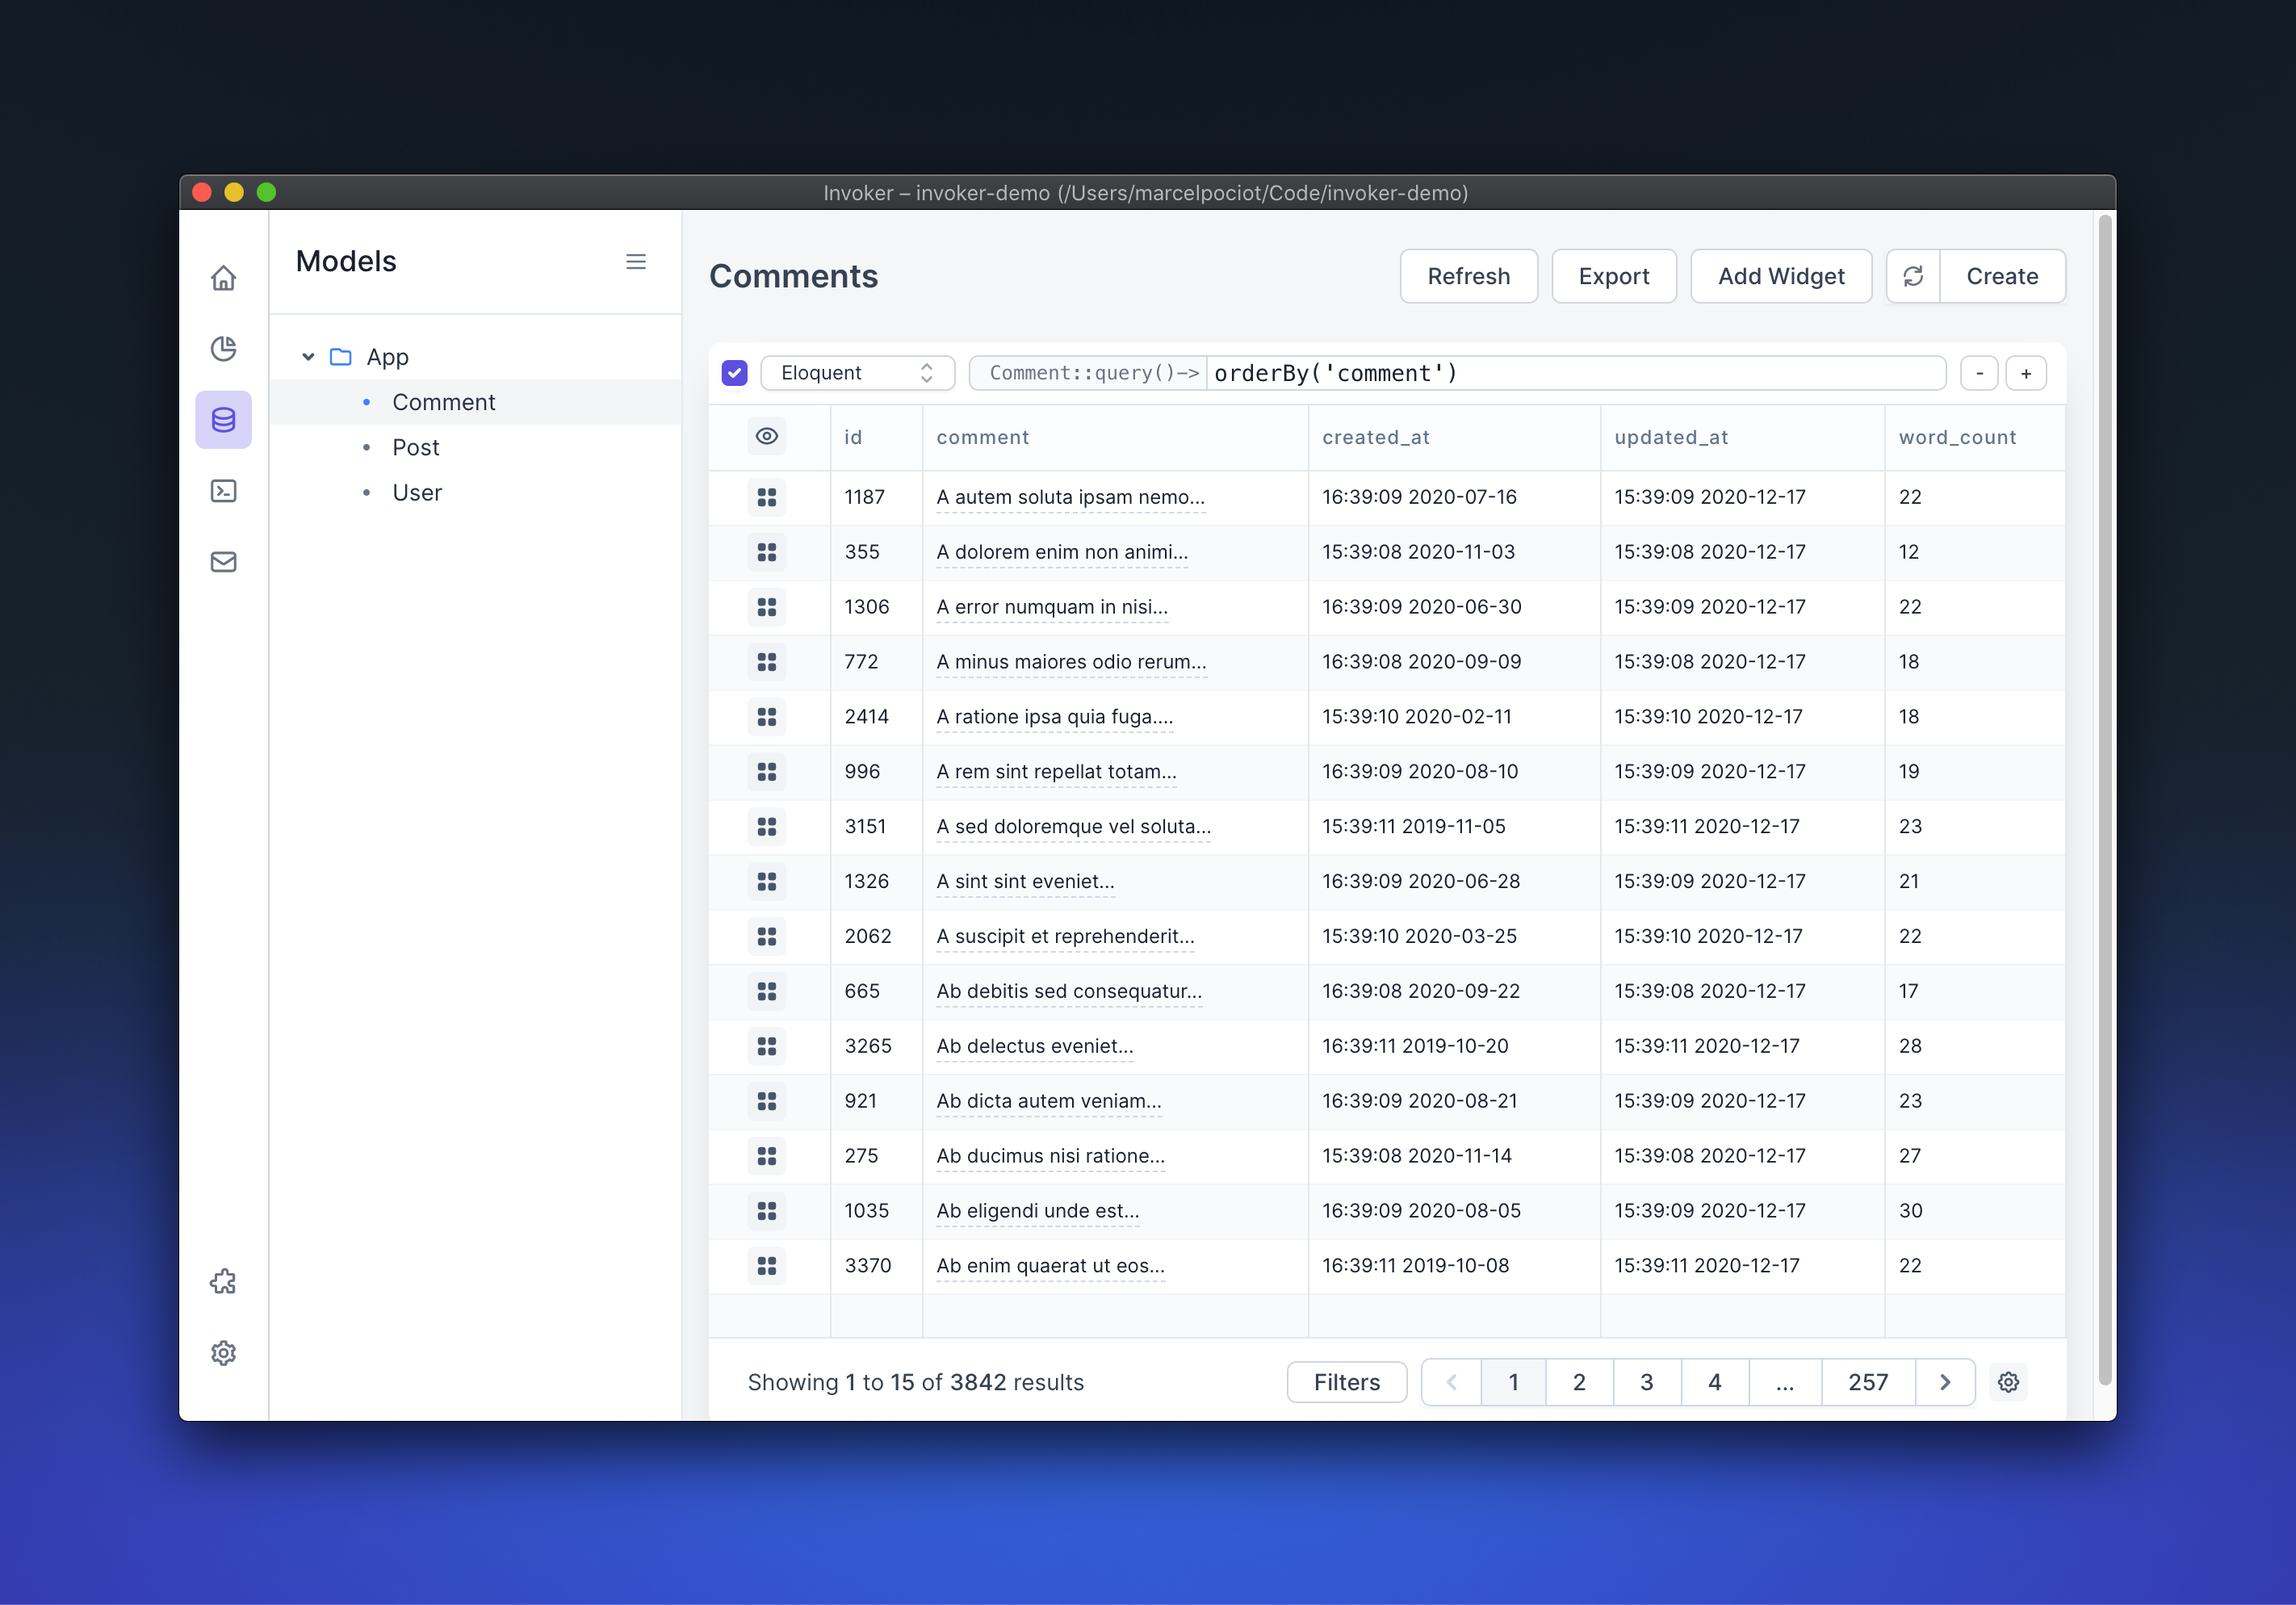Collapse the App folder chevron
This screenshot has width=2296, height=1605.
[x=308, y=357]
